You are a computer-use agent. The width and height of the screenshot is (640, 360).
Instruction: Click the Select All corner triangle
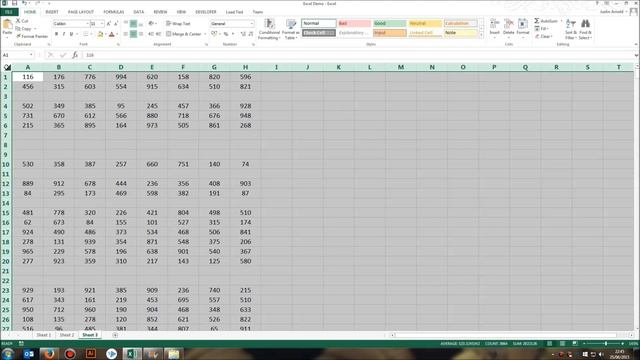7,67
